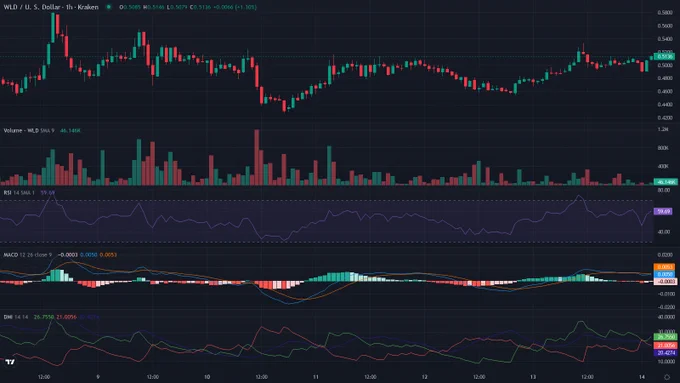Select the MACD 12 26 close 9 legend
This screenshot has height=383, width=680.
click(28, 255)
